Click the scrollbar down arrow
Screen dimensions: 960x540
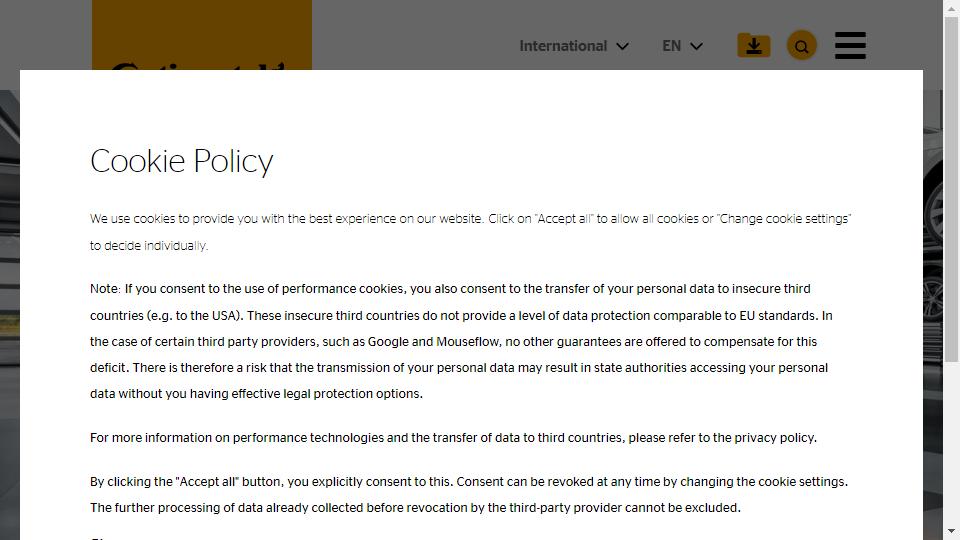point(951,531)
